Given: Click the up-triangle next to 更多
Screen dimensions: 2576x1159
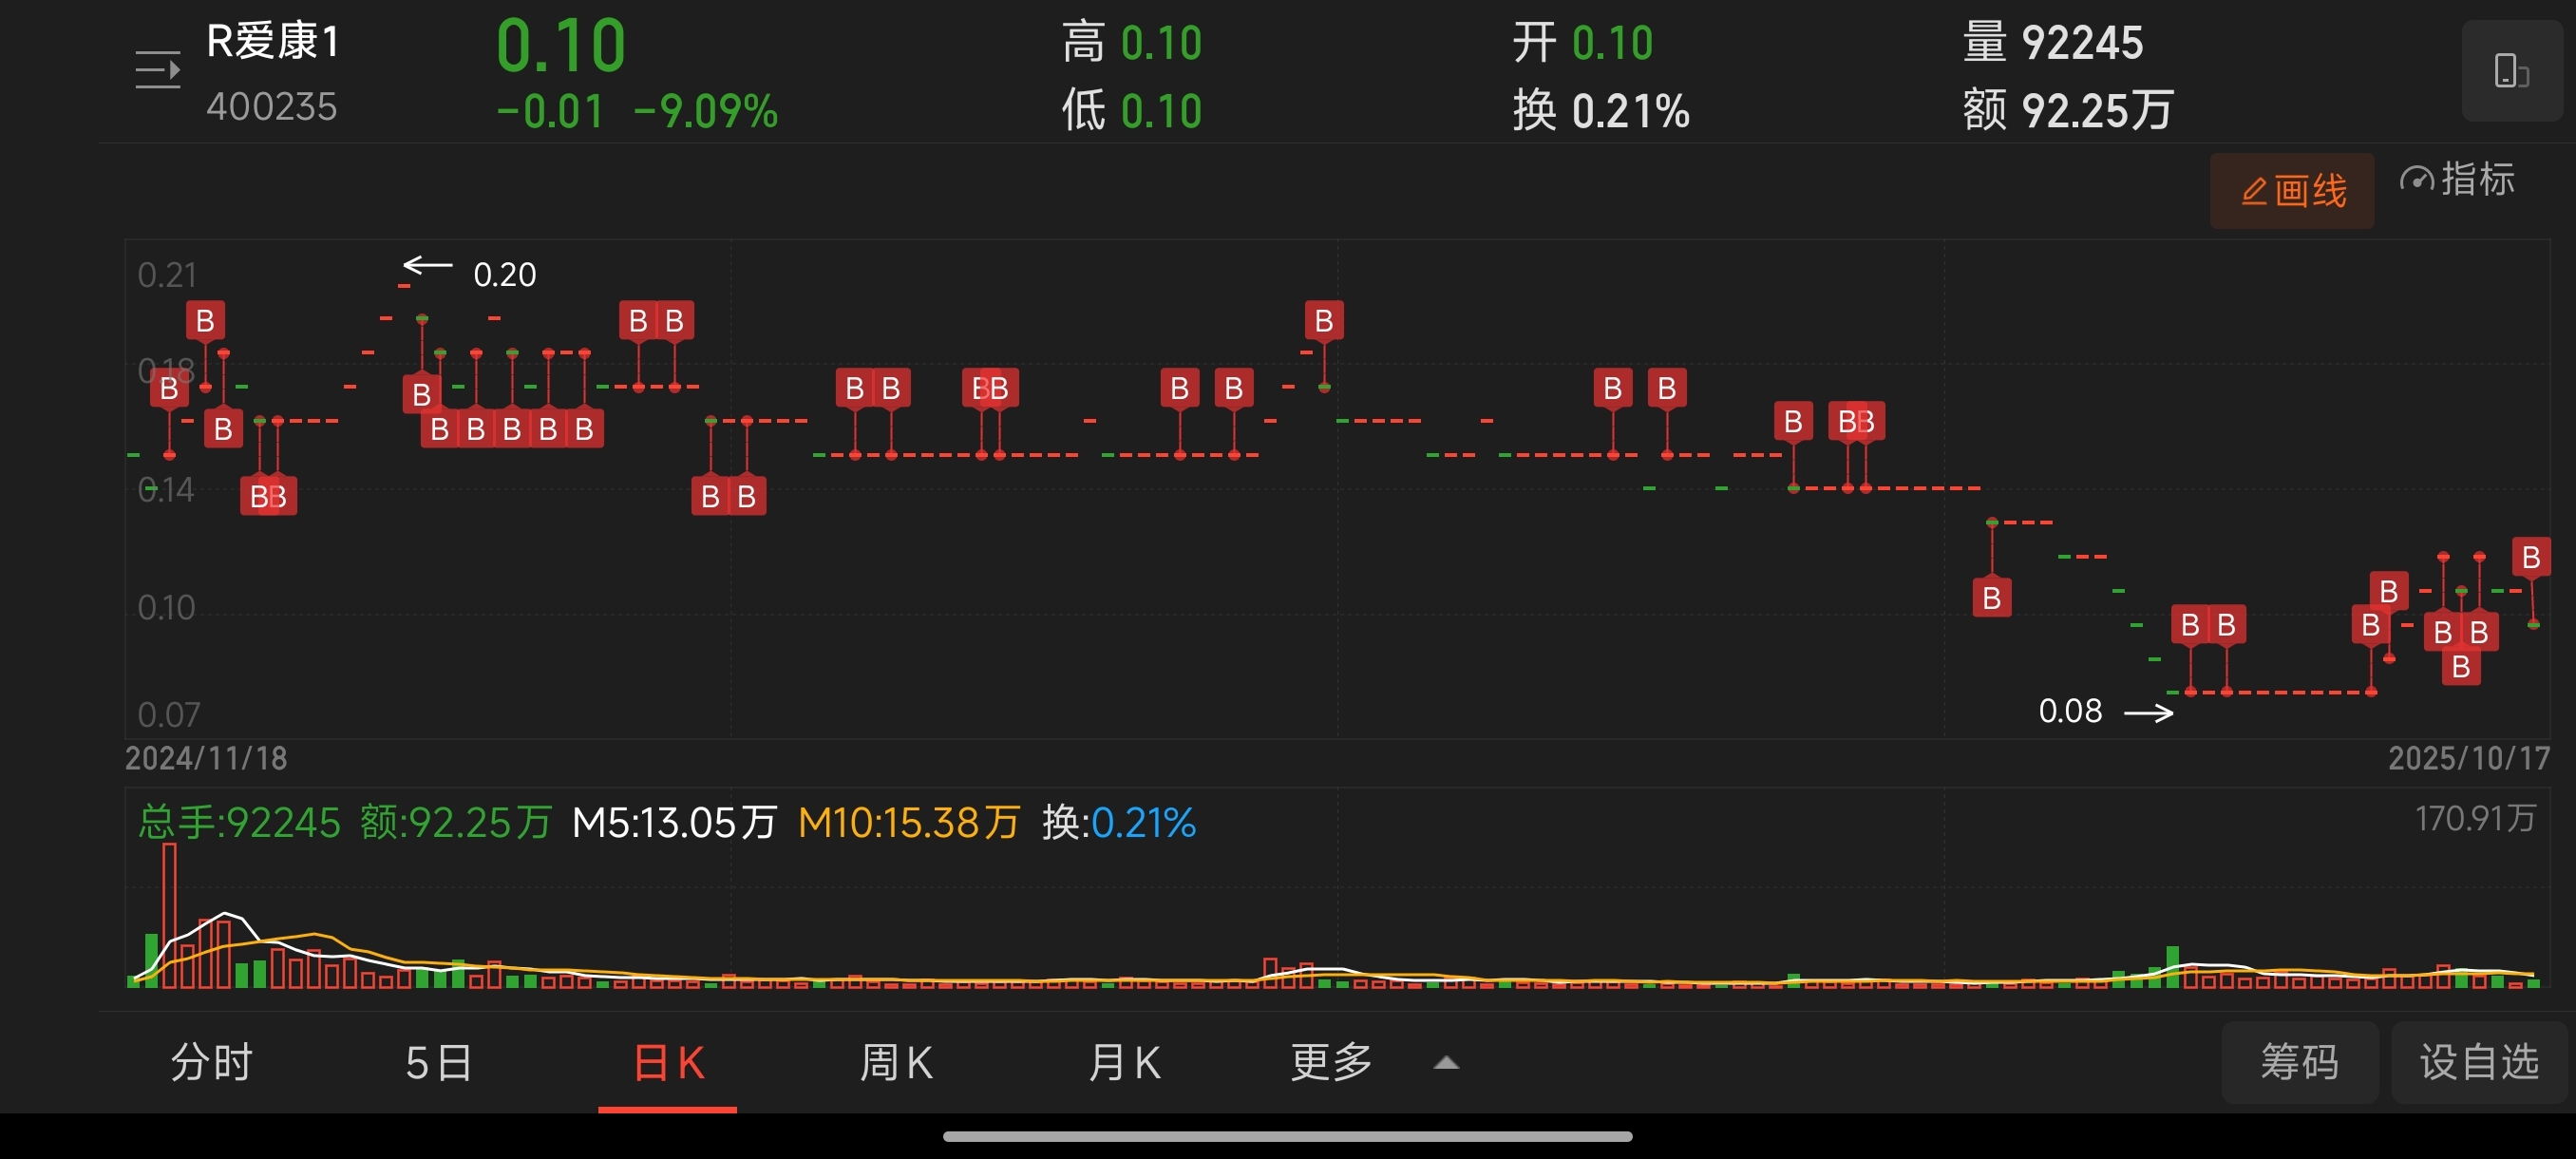Looking at the screenshot, I should point(1446,1063).
